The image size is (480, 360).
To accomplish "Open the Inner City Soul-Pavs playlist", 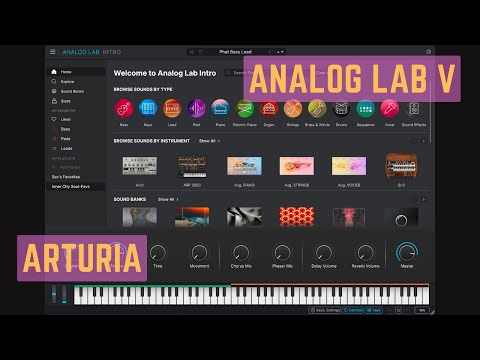I will (x=76, y=187).
